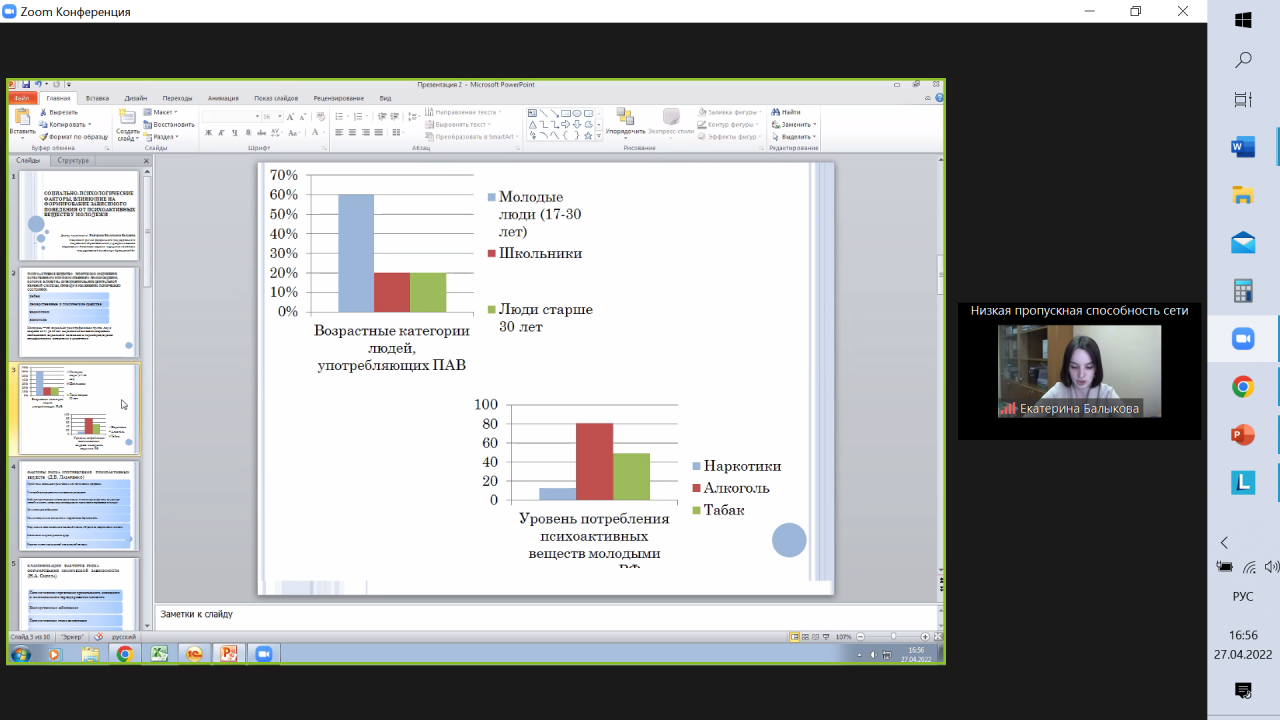Click the Format Painter (Формат по образцу) brush
This screenshot has height=720, width=1280.
pos(43,136)
